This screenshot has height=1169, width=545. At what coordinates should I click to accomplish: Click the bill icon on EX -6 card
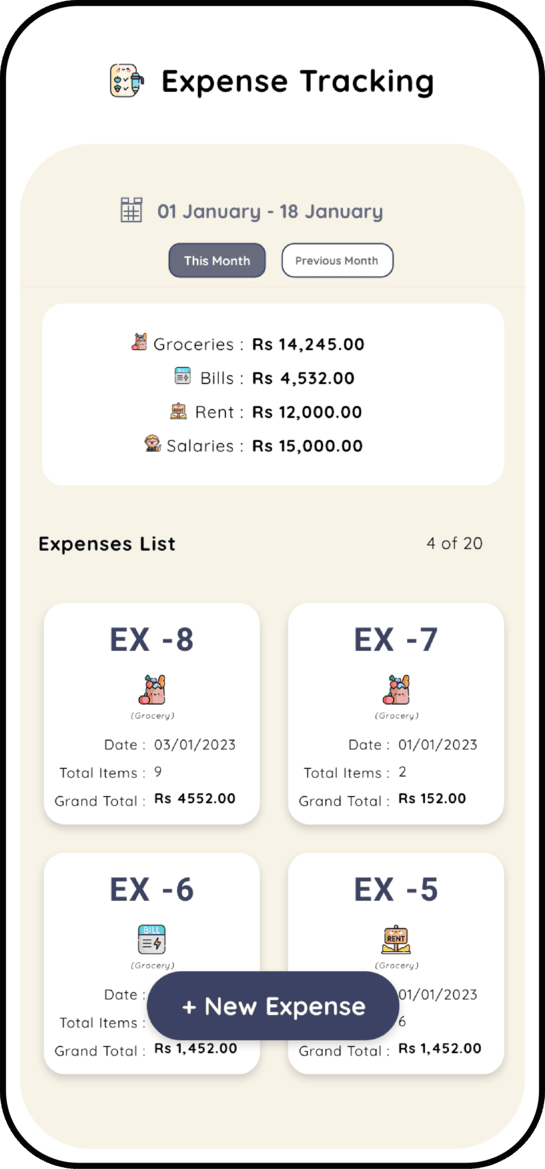[152, 939]
